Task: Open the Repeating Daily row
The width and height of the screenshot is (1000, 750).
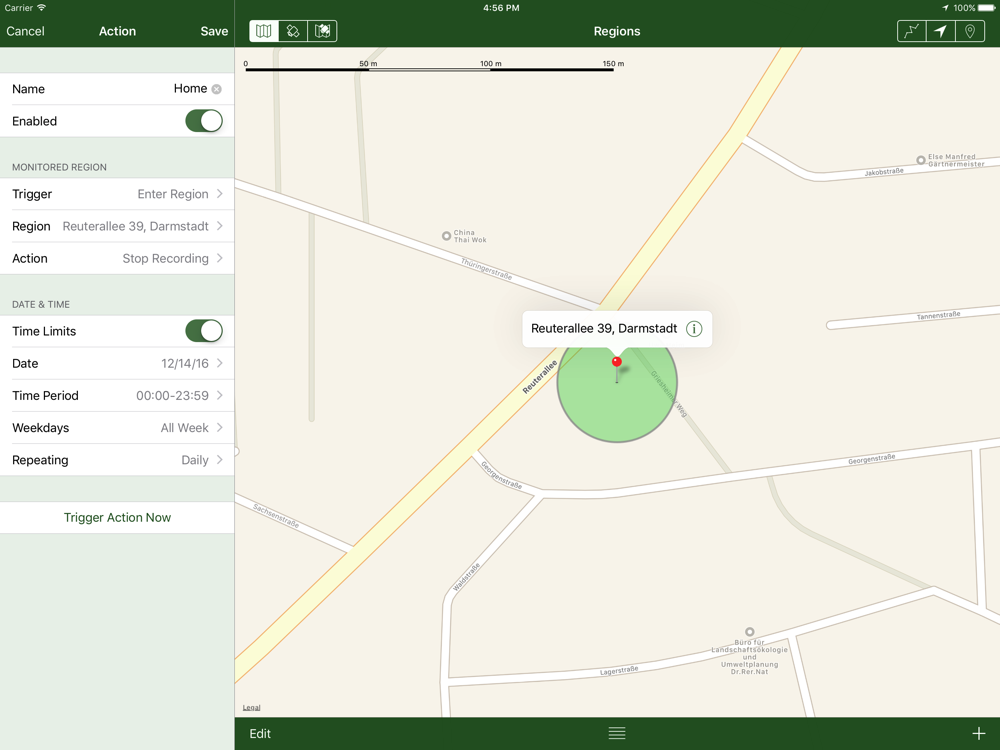Action: (x=117, y=460)
